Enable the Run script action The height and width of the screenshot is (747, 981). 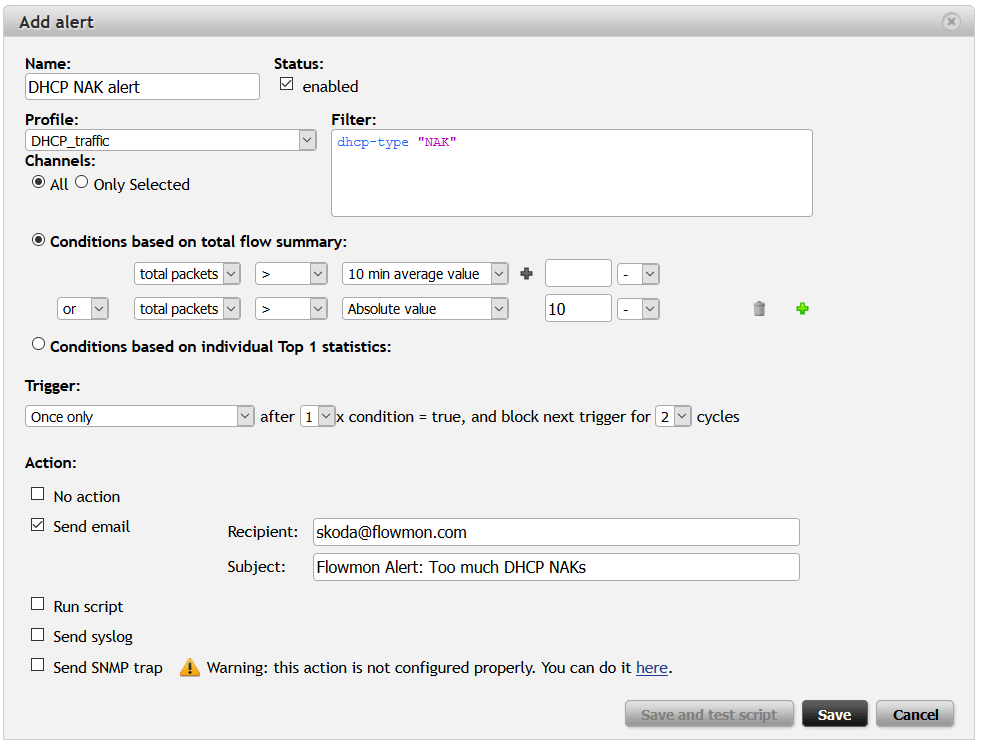(38, 605)
